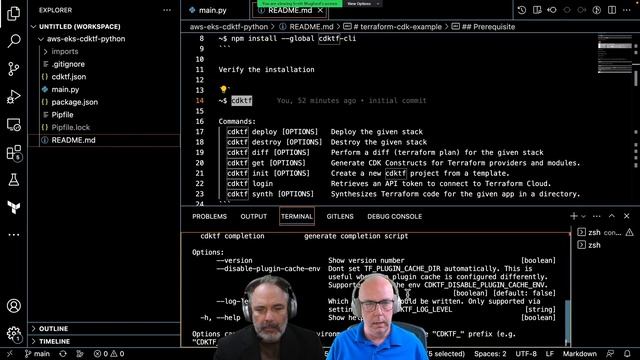Image resolution: width=640 pixels, height=360 pixels.
Task: Open the Testing flask view
Action: (x=13, y=180)
